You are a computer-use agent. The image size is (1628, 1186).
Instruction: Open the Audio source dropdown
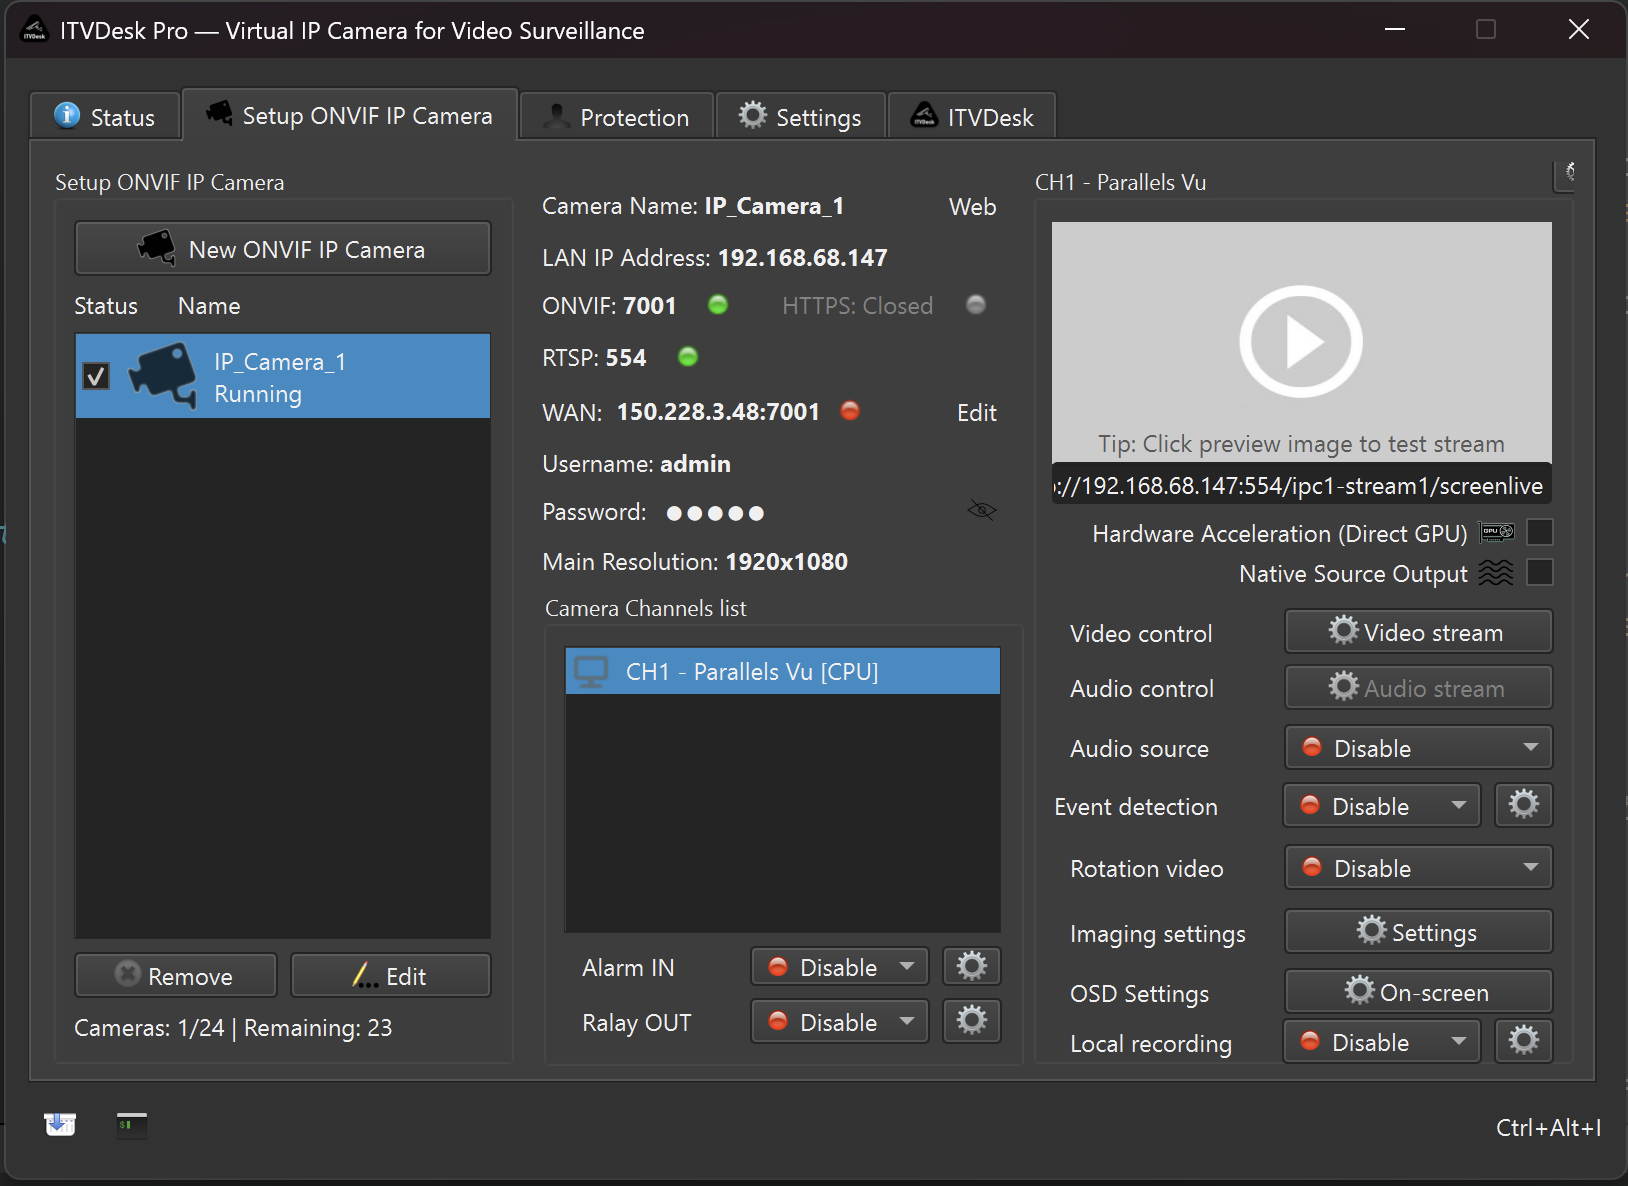point(1418,748)
